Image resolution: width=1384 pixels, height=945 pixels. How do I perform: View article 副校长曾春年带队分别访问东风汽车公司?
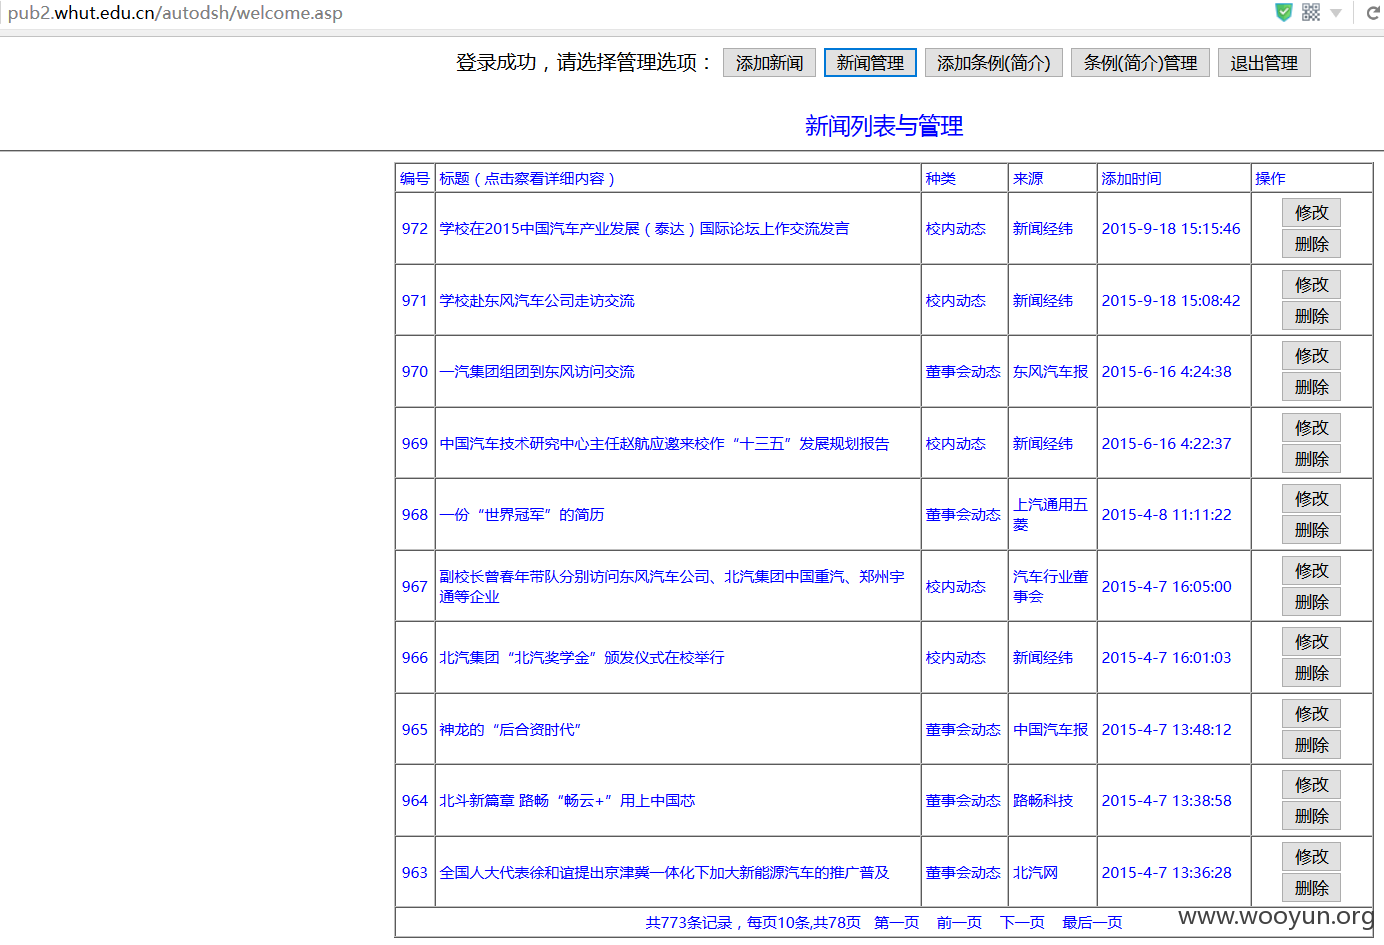tap(672, 587)
